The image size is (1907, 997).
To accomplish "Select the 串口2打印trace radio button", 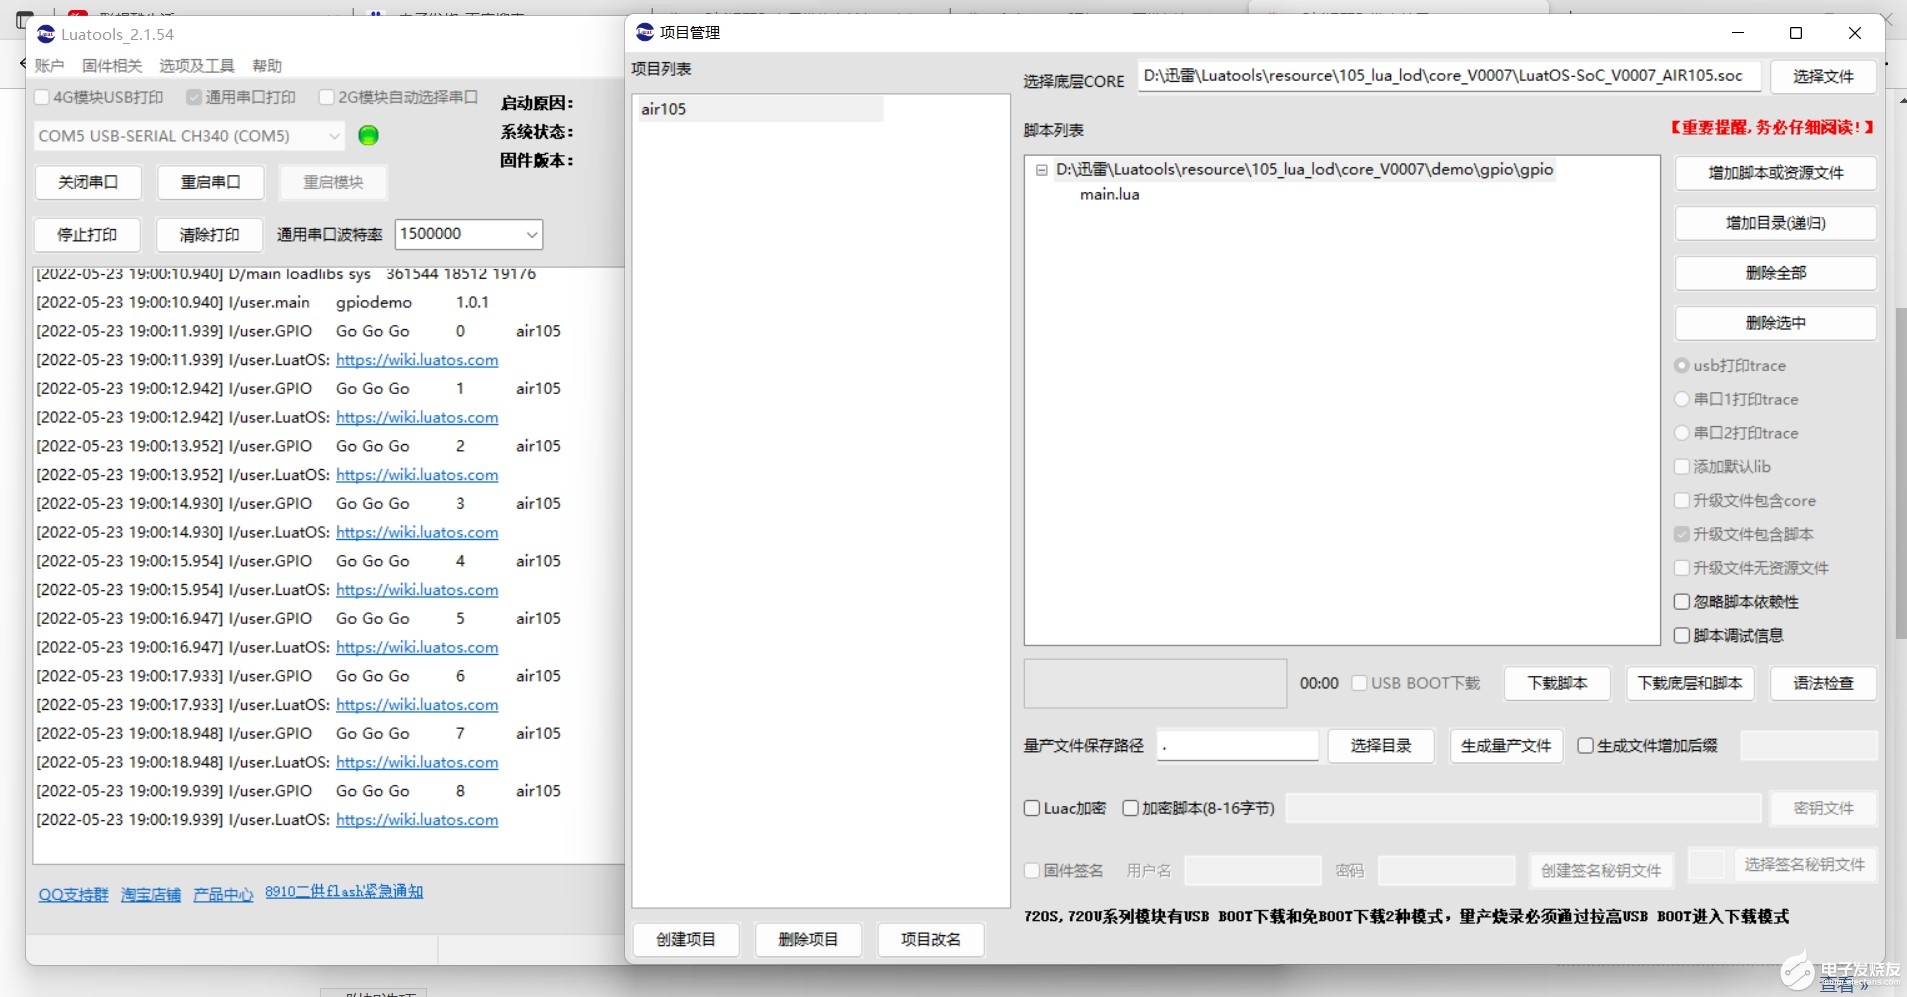I will [1682, 433].
